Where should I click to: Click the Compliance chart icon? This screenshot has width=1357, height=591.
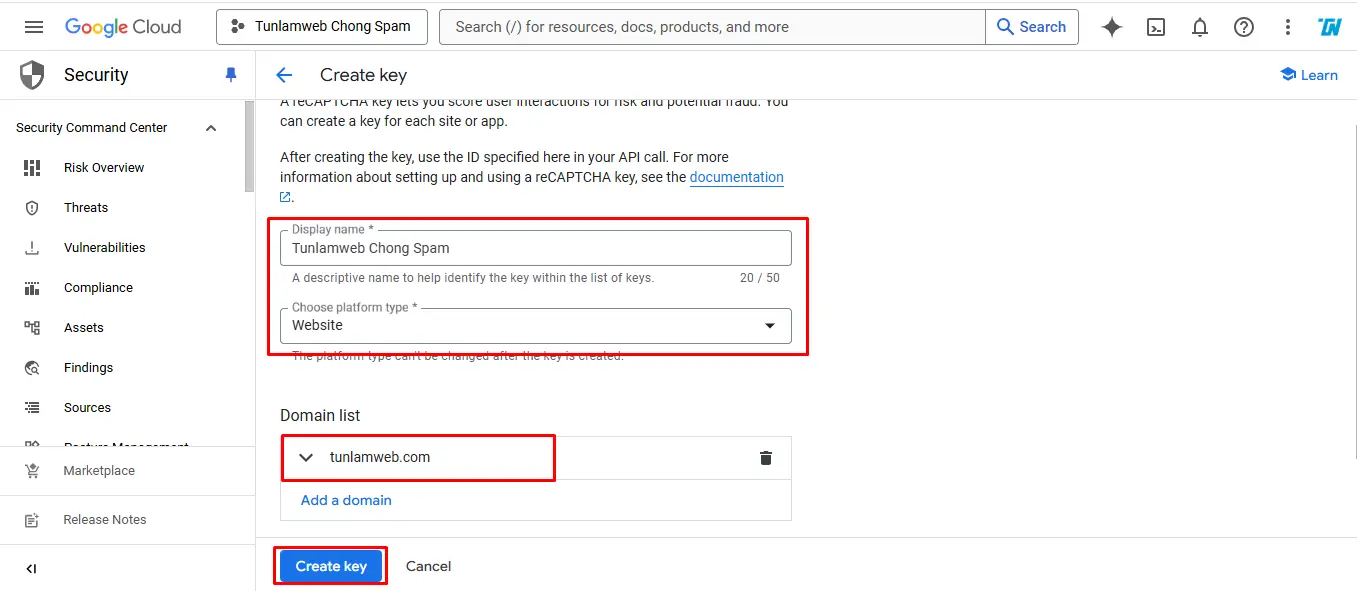click(x=32, y=288)
